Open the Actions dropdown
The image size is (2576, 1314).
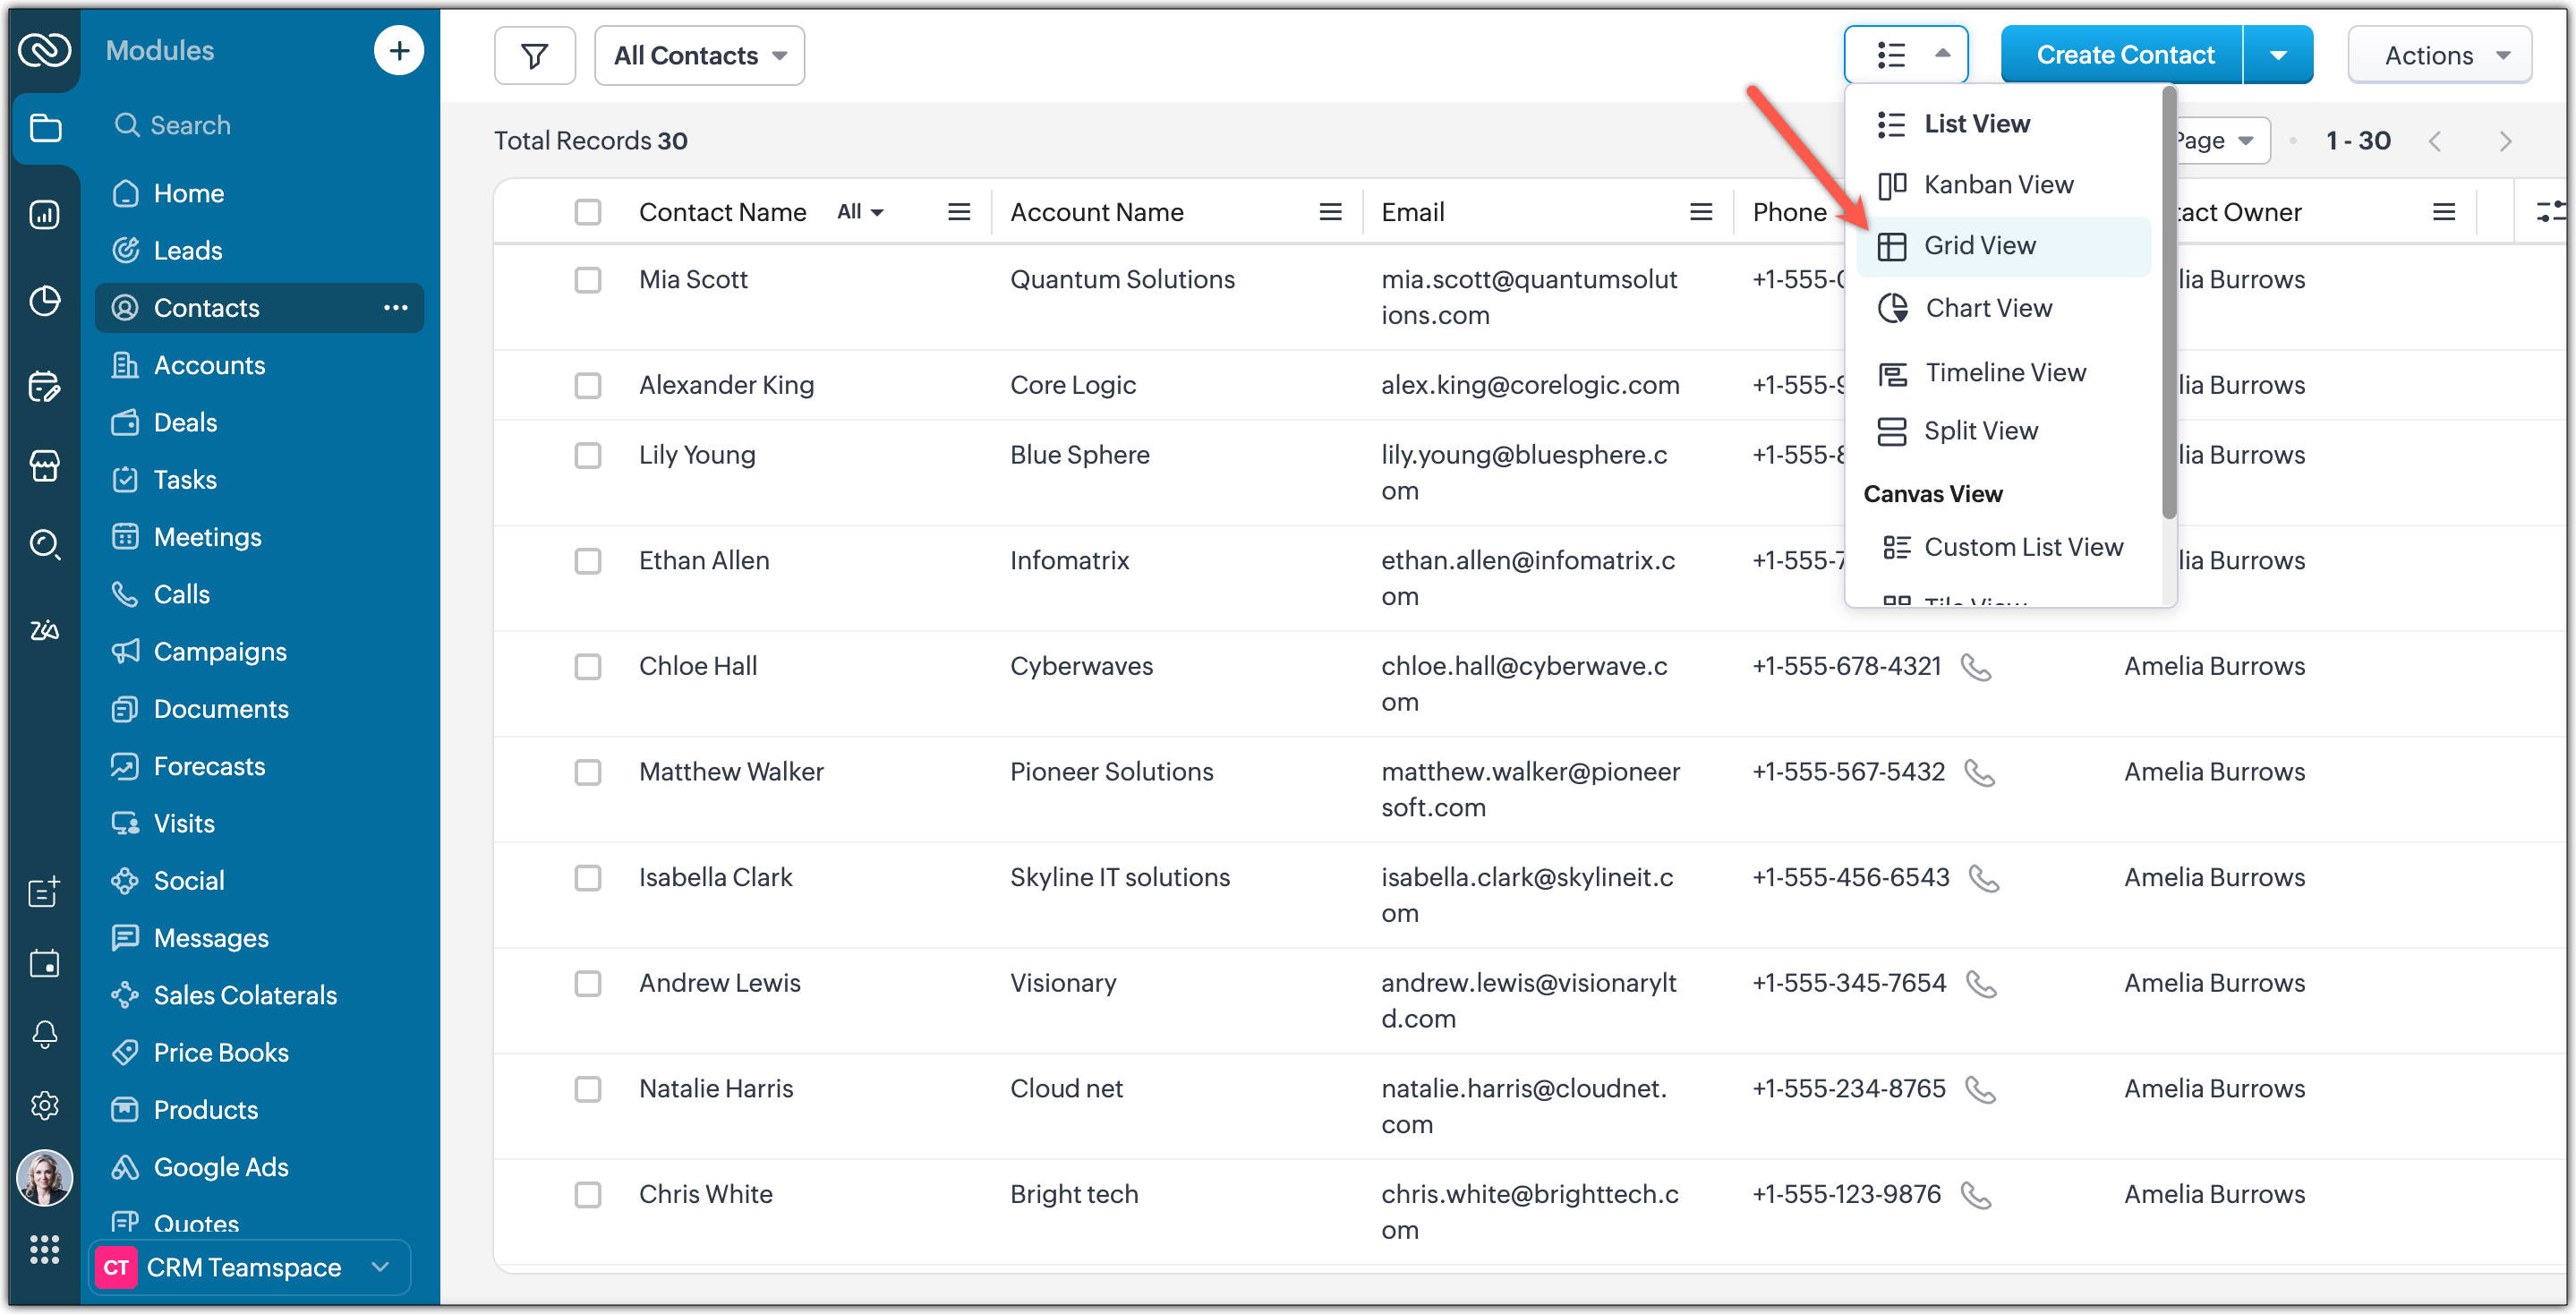coord(2439,56)
